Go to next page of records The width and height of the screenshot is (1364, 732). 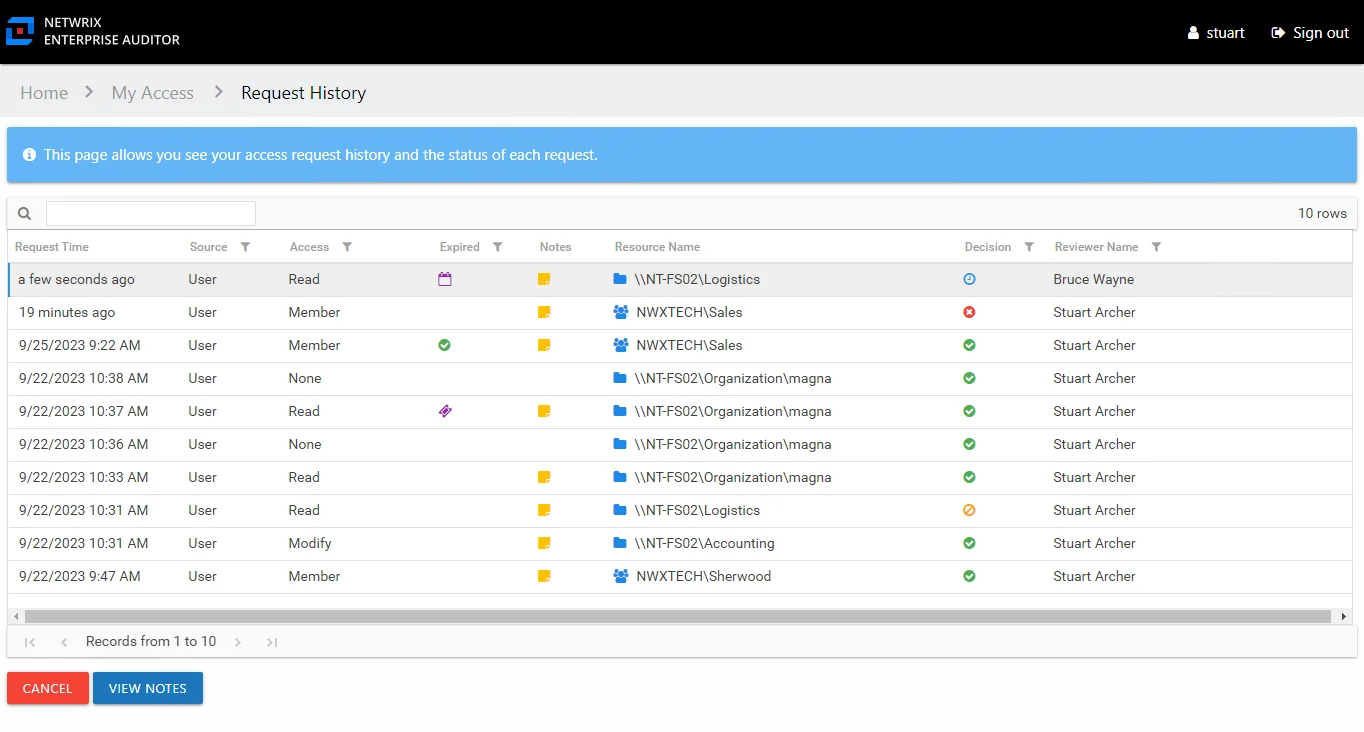tap(238, 642)
